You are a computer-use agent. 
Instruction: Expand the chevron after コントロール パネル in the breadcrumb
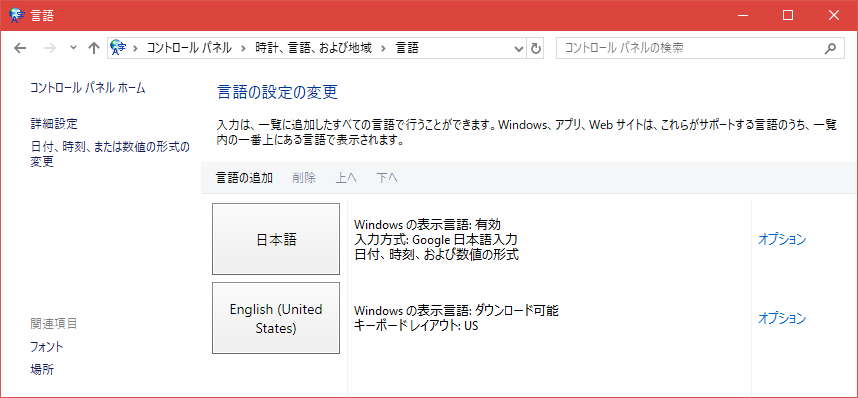pos(244,48)
